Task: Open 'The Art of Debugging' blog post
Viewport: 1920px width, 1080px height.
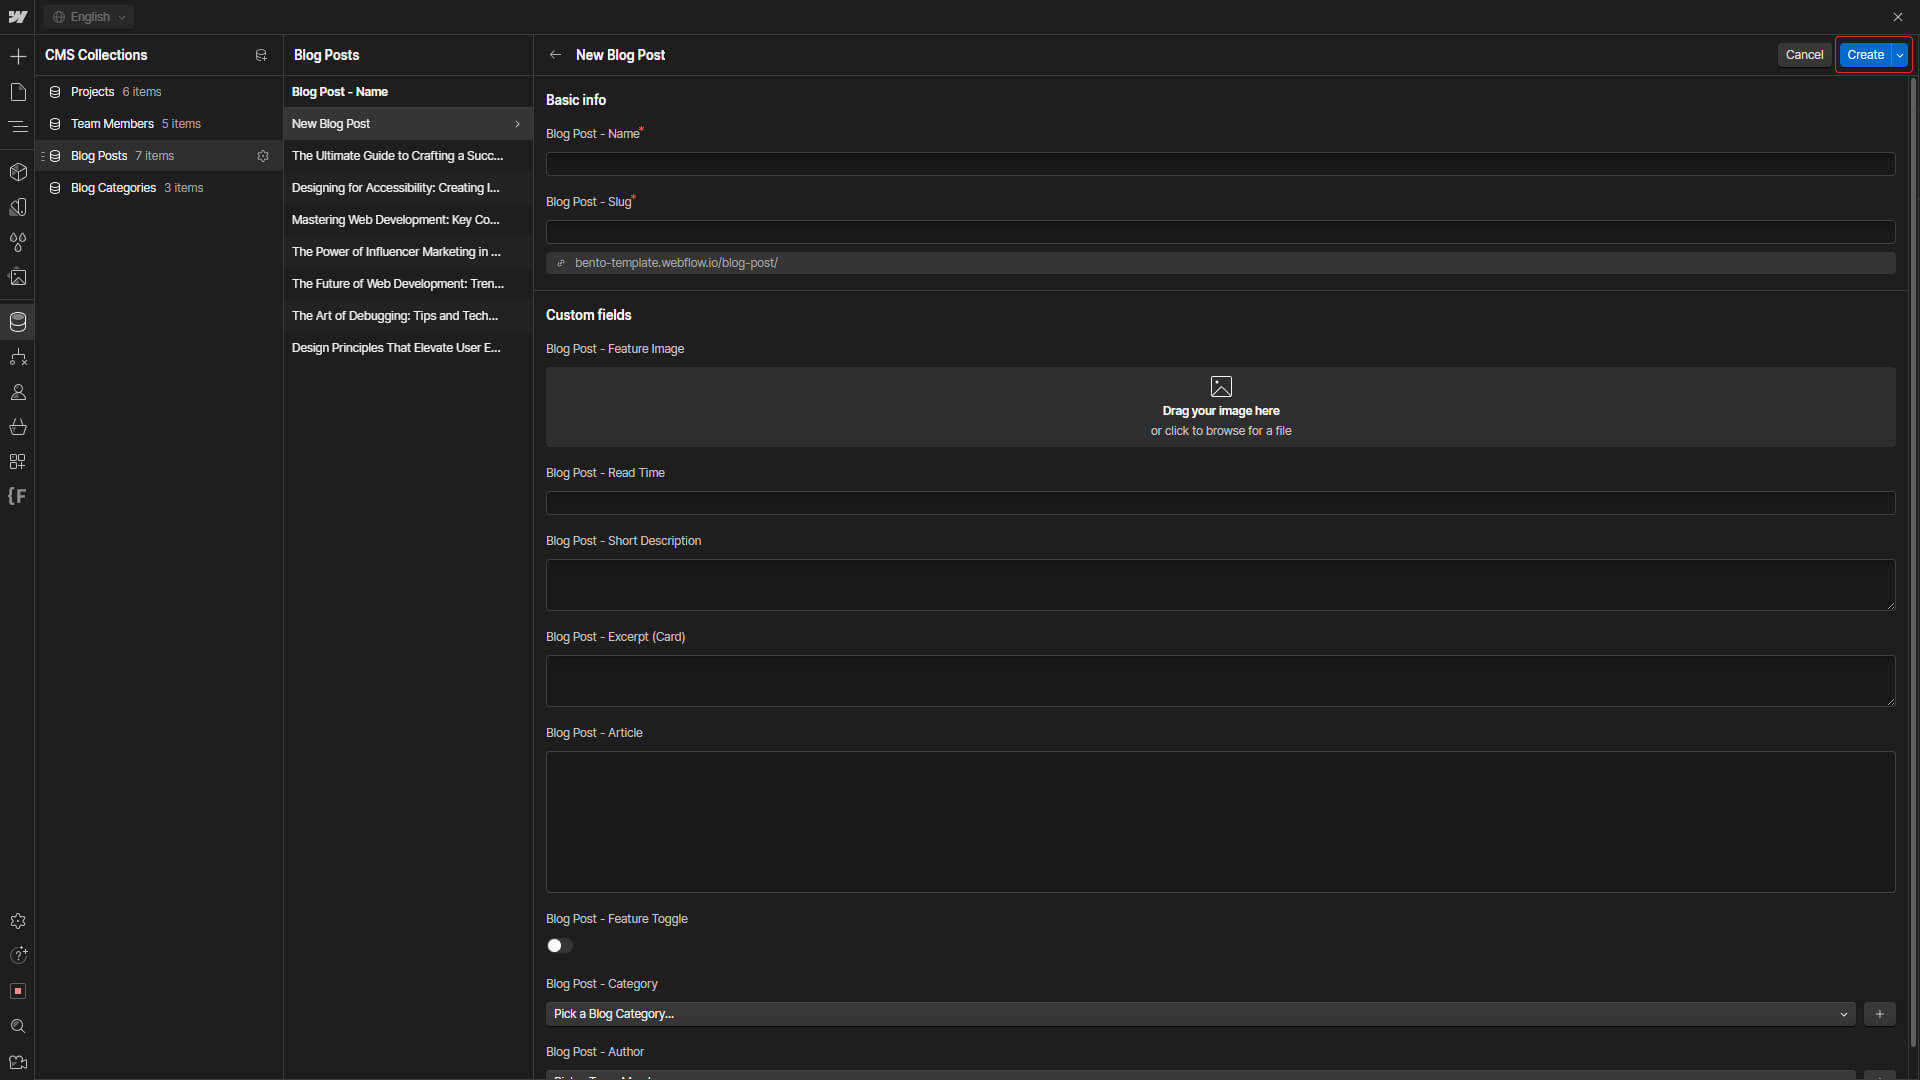Action: [395, 316]
